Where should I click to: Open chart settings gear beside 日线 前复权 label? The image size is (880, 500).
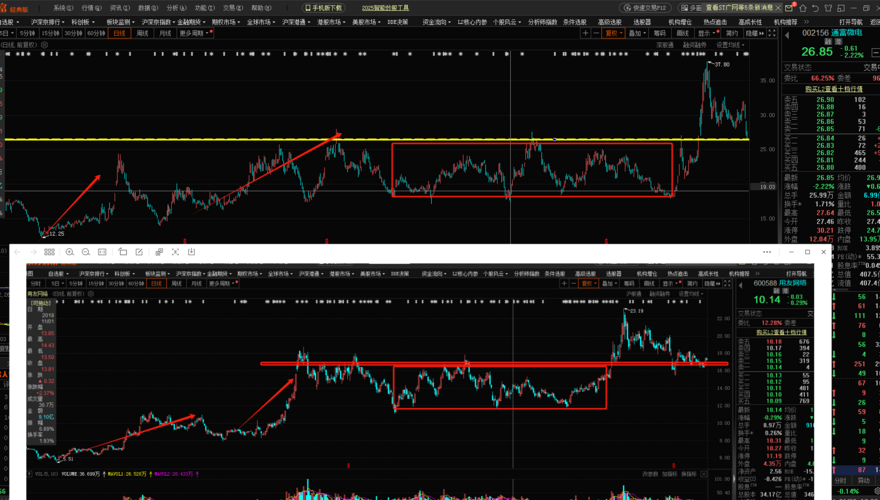coord(43,45)
